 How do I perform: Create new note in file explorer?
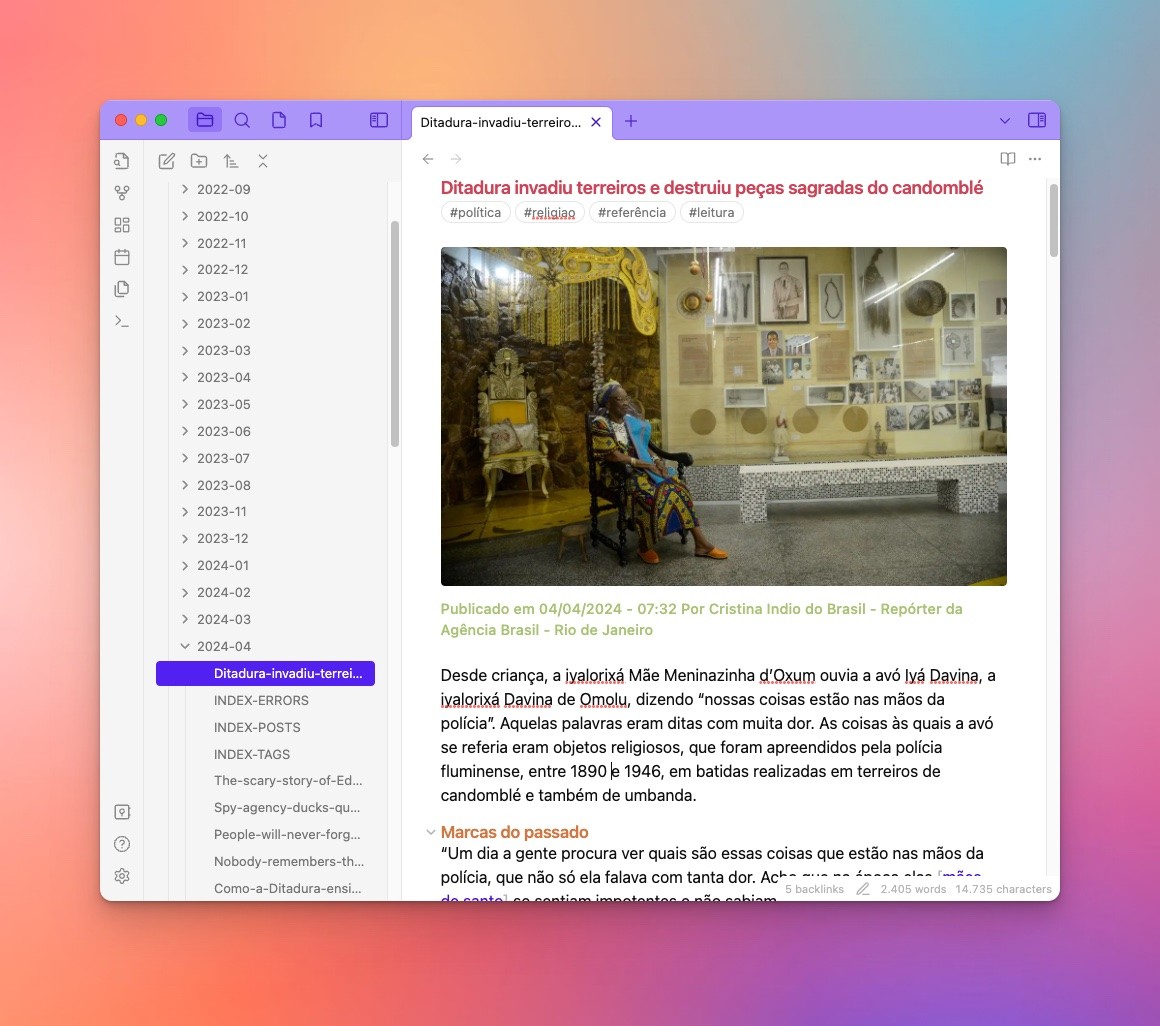tap(167, 161)
